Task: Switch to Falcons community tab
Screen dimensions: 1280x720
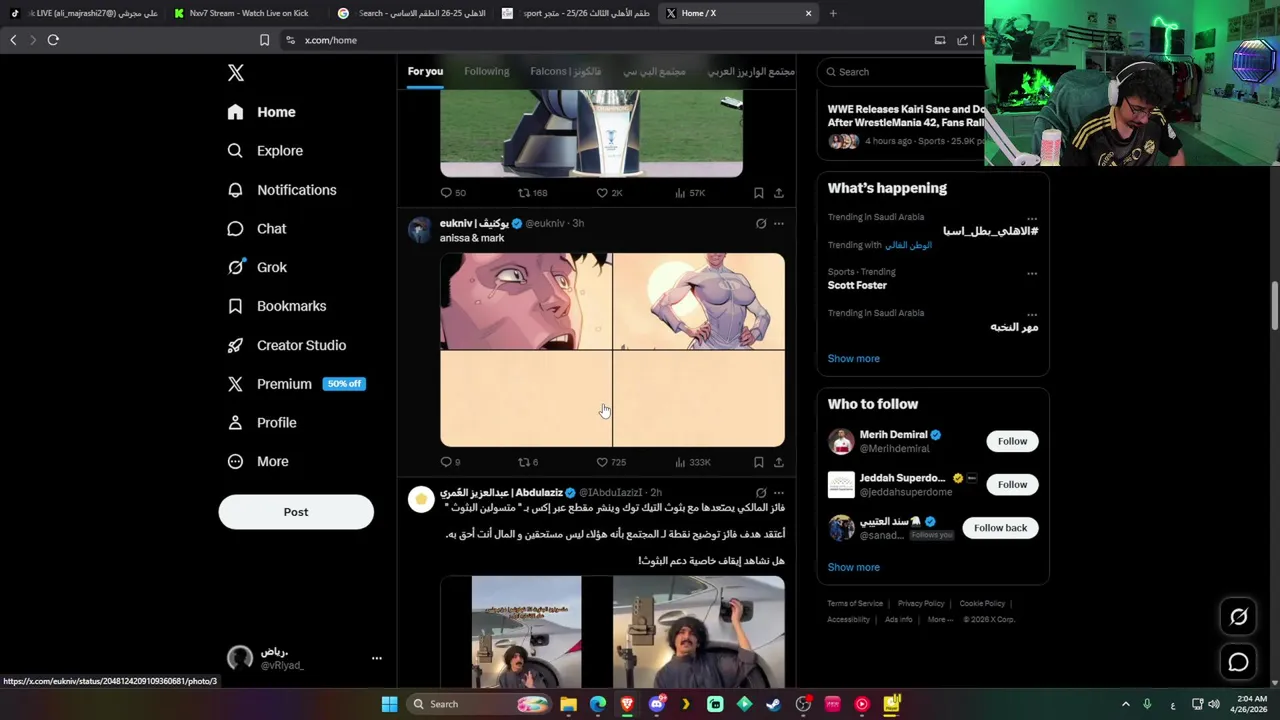Action: pos(566,71)
